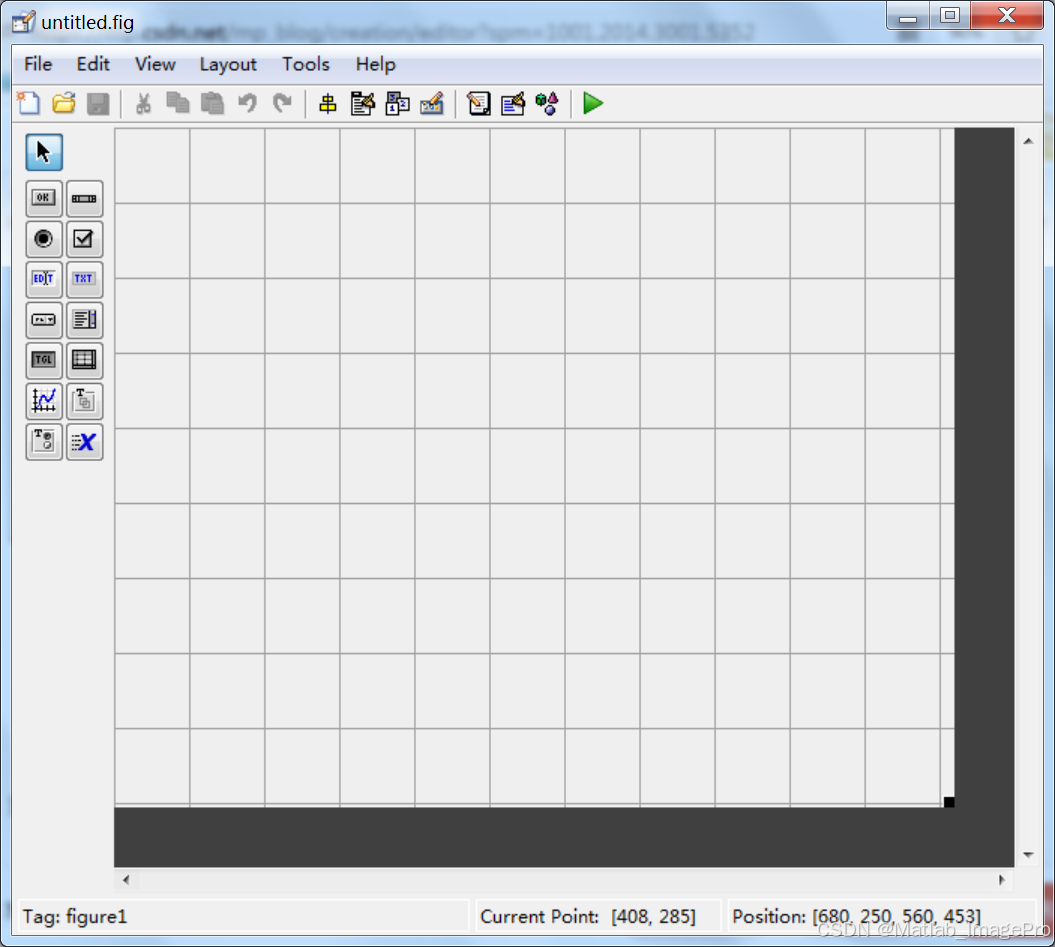The image size is (1055, 947).
Task: Maximize the untitled.fig window
Action: coord(949,15)
